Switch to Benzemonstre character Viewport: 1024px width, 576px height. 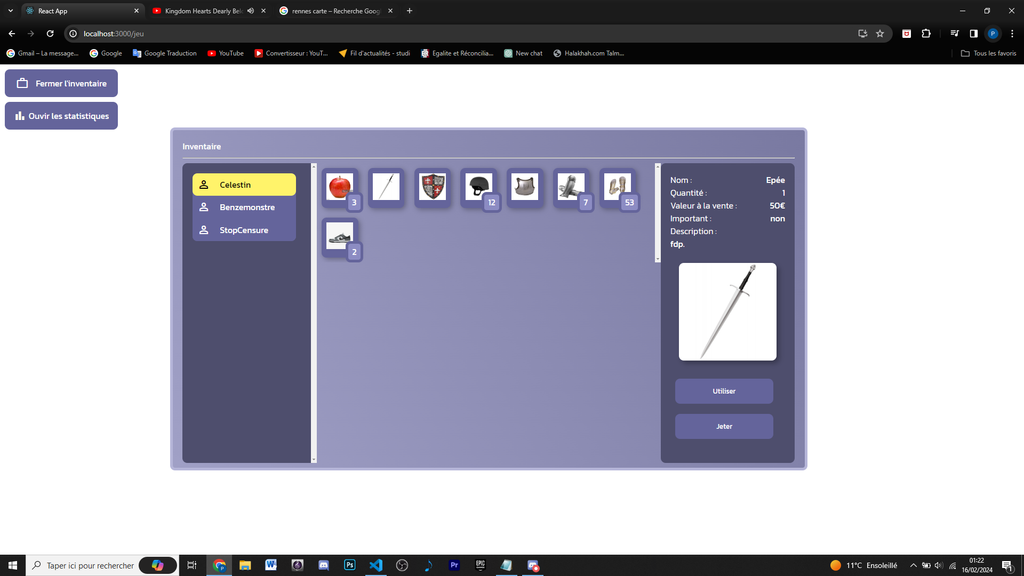coord(244,207)
